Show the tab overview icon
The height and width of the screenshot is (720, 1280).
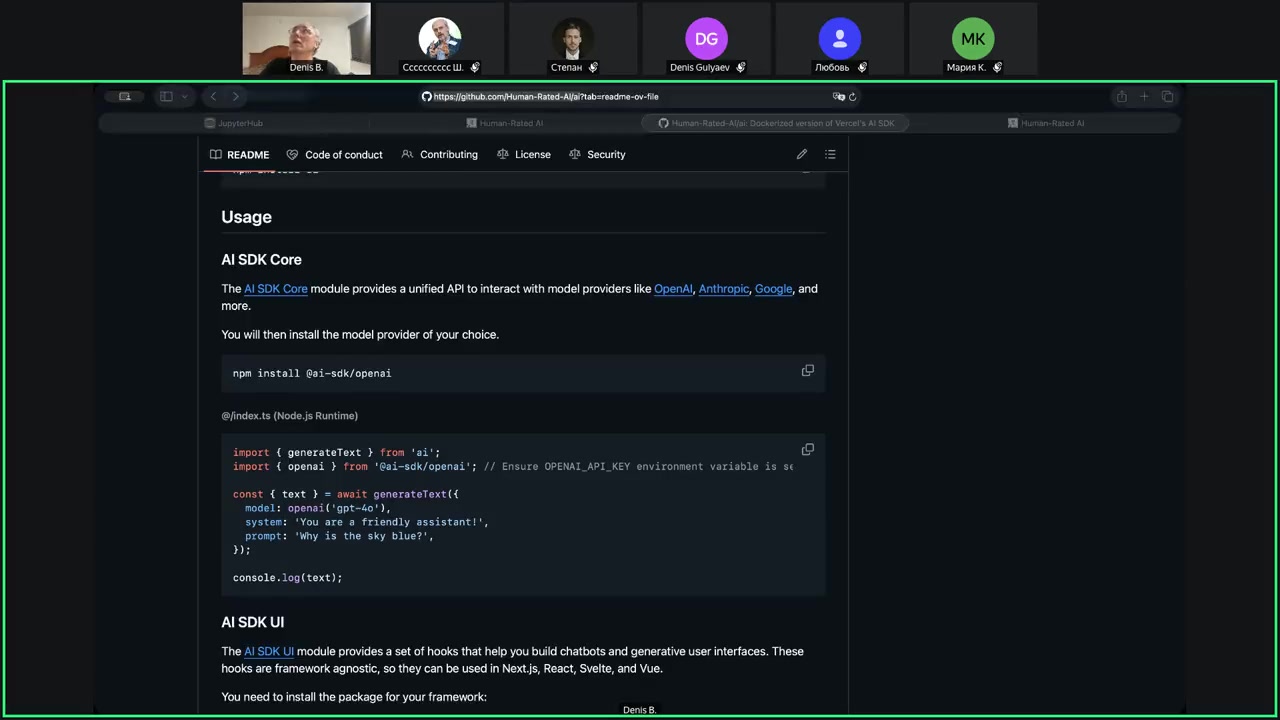(x=1167, y=97)
